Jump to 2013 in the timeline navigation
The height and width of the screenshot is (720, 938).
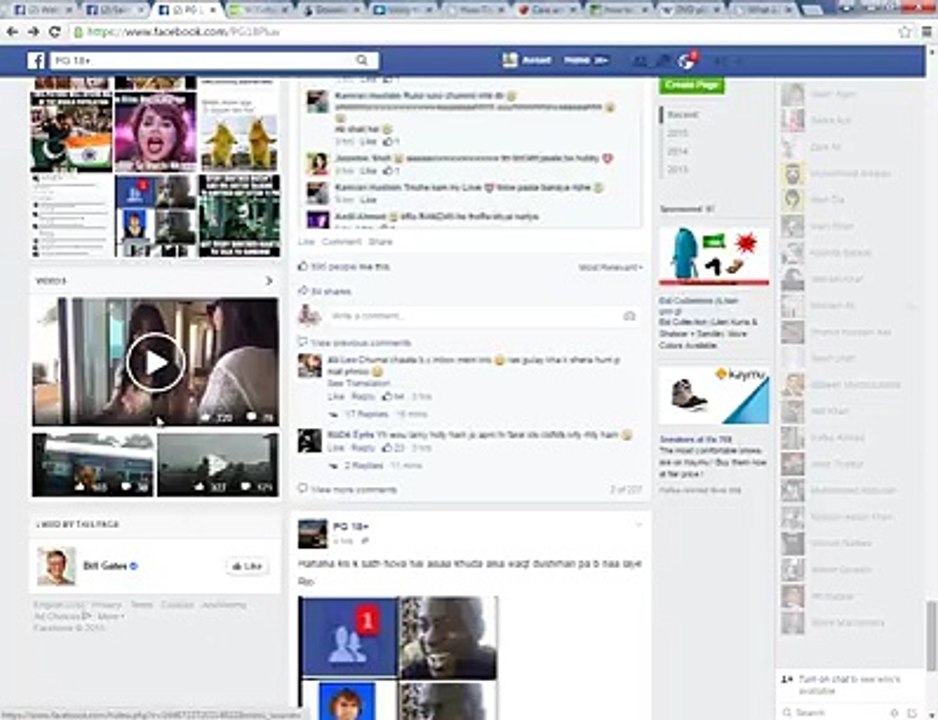(677, 170)
